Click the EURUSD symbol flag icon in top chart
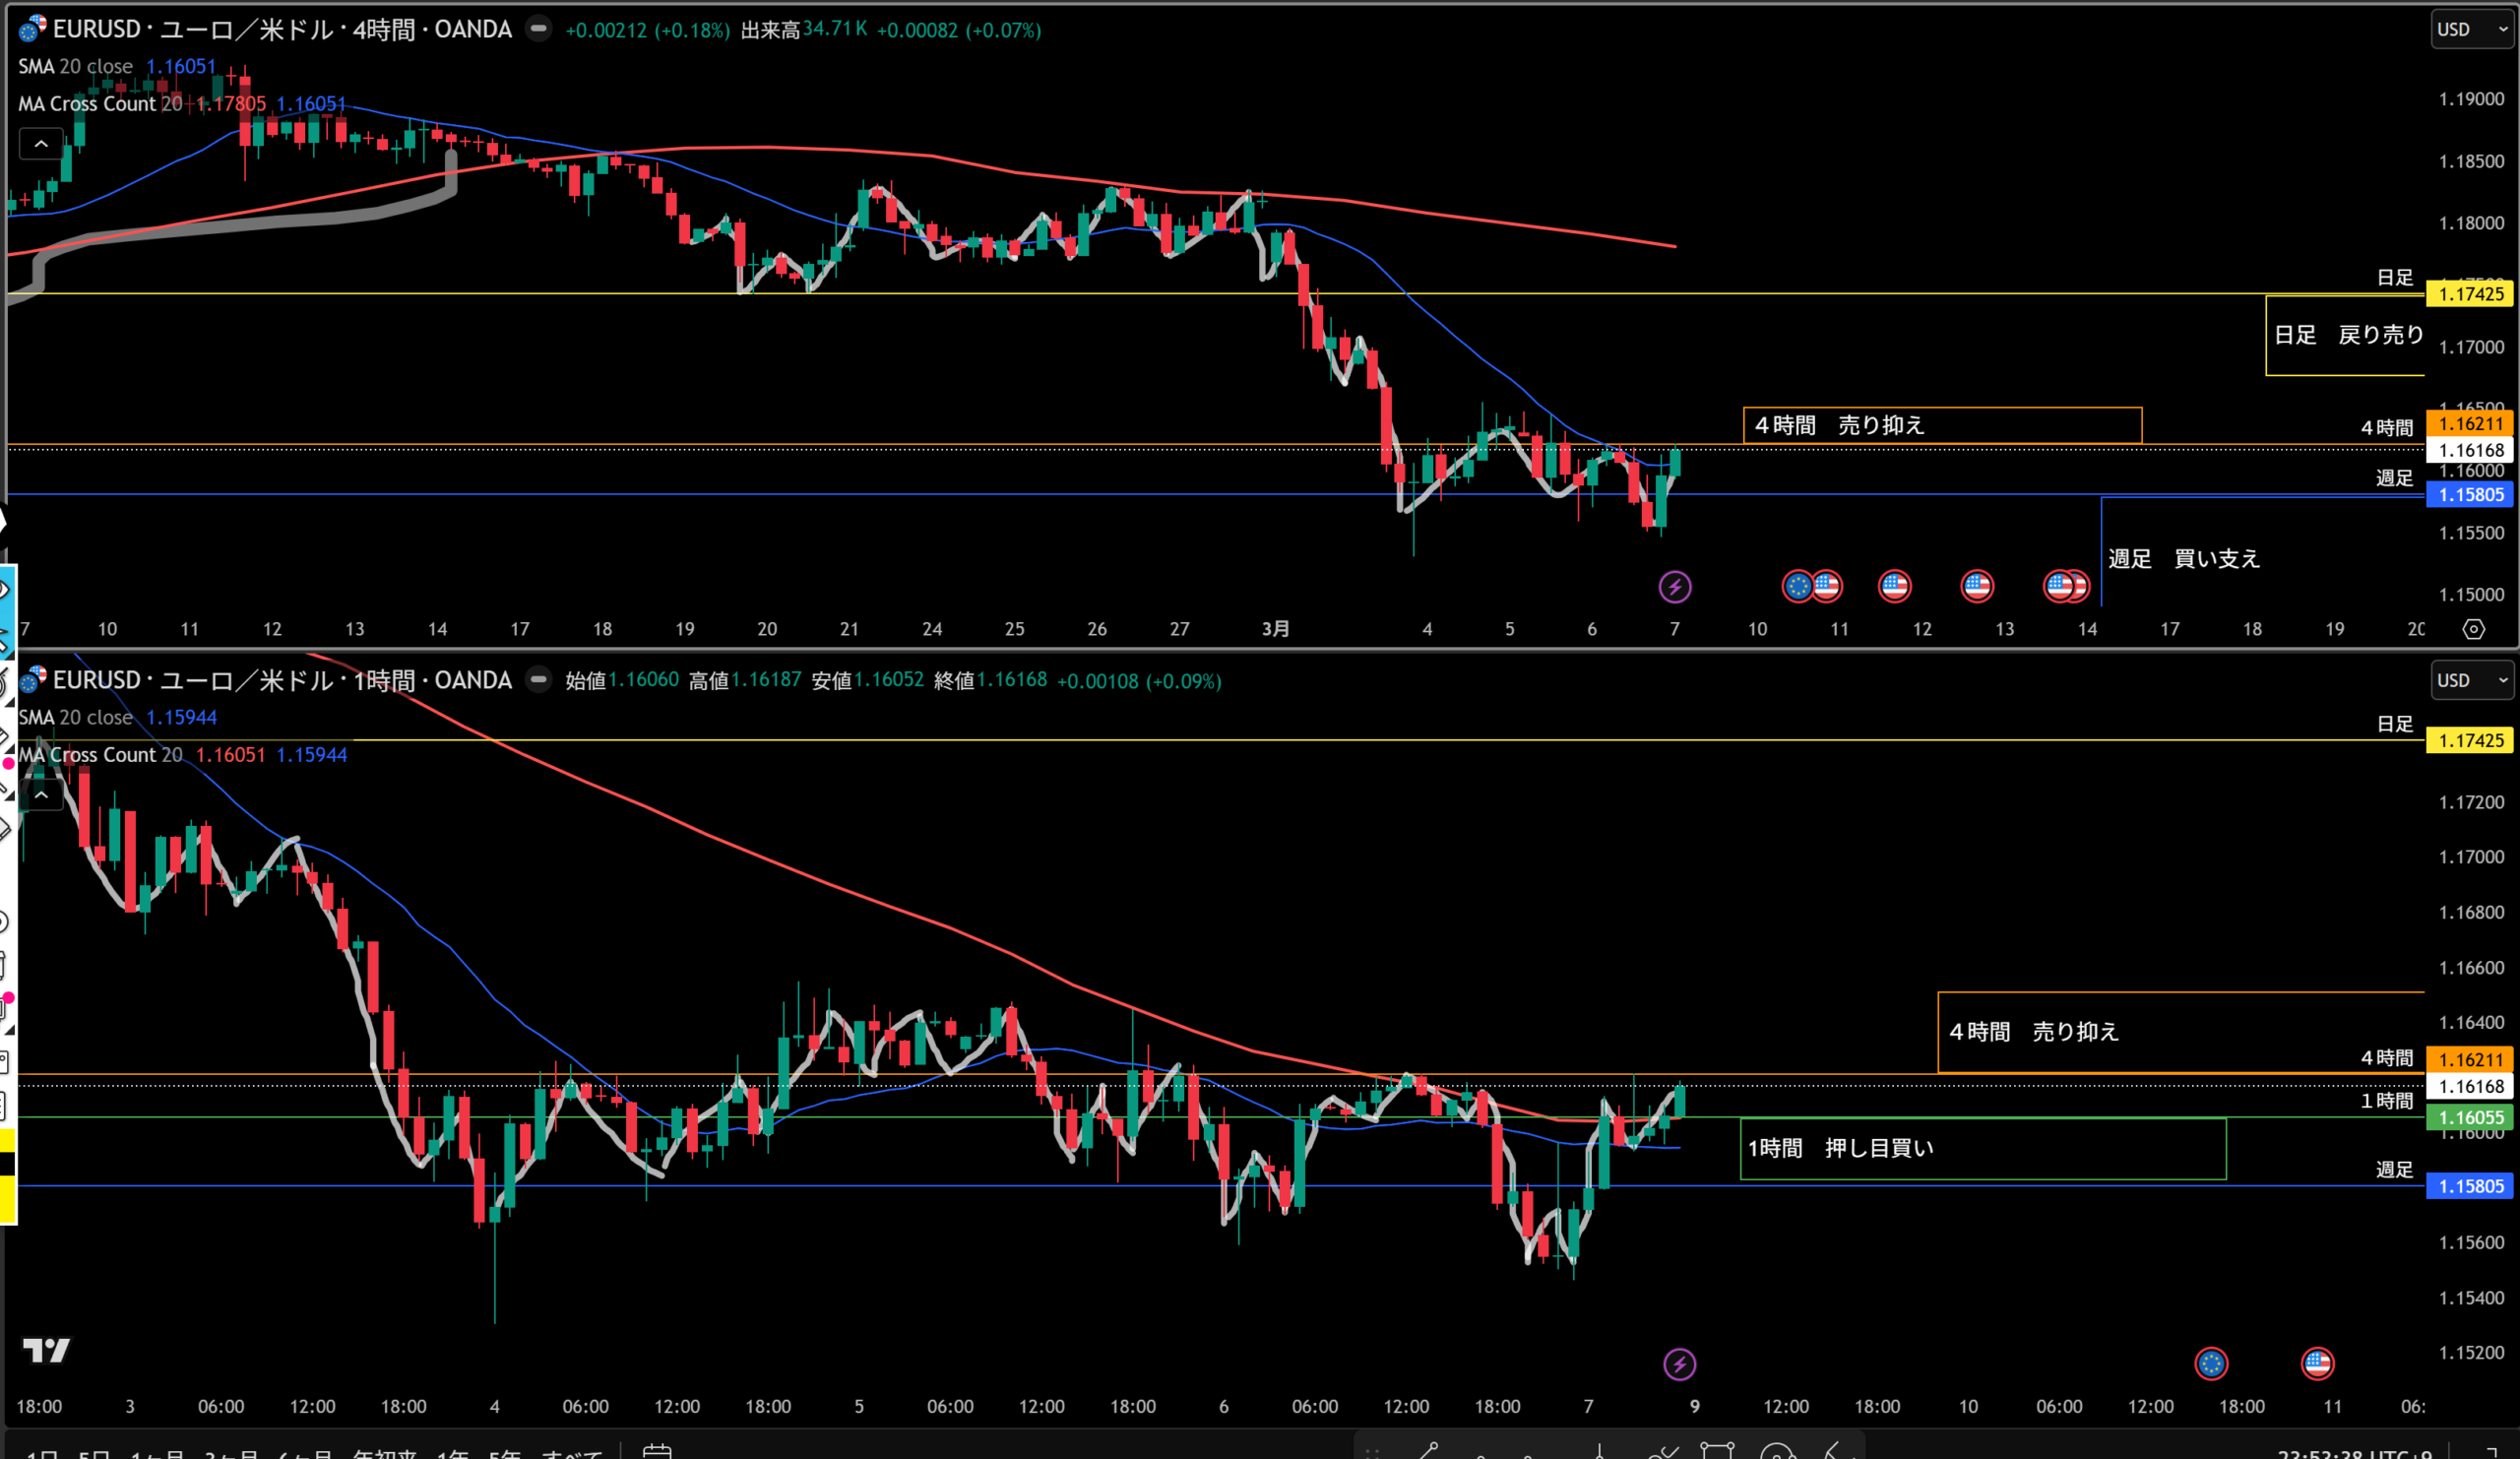Screen dimensions: 2520x1459 pyautogui.click(x=32, y=29)
